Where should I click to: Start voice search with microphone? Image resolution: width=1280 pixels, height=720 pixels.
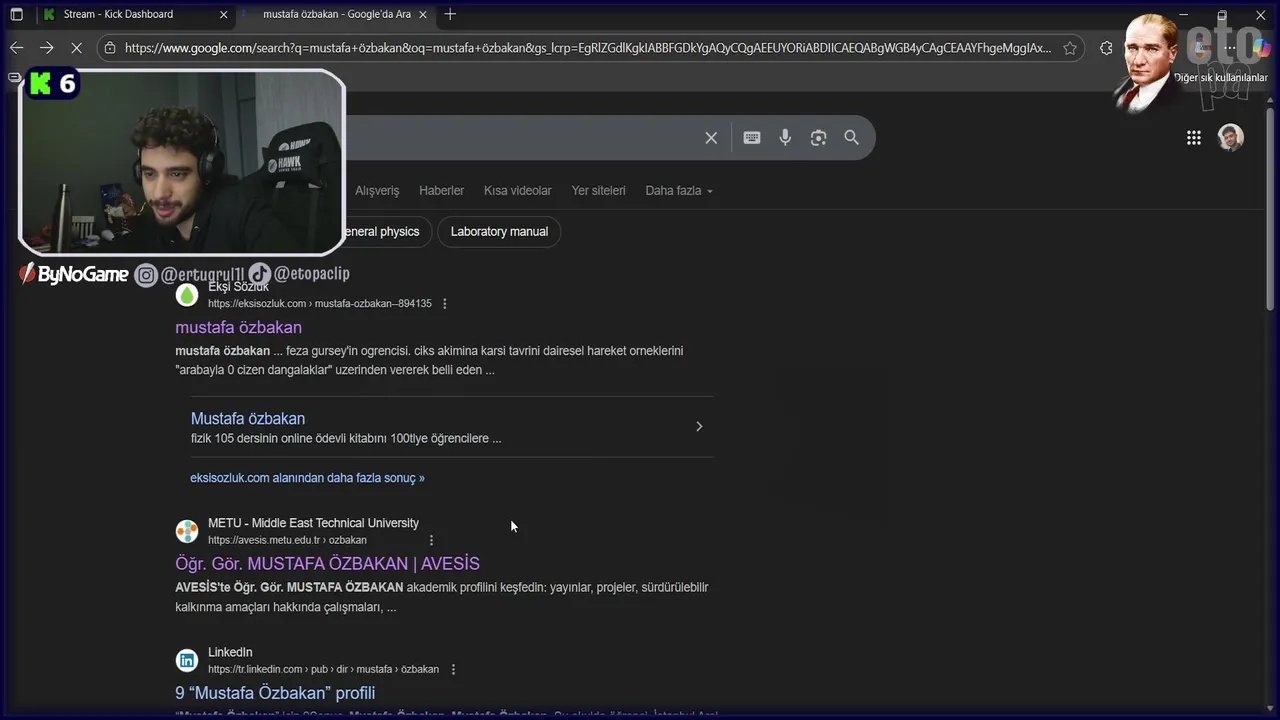click(x=785, y=138)
